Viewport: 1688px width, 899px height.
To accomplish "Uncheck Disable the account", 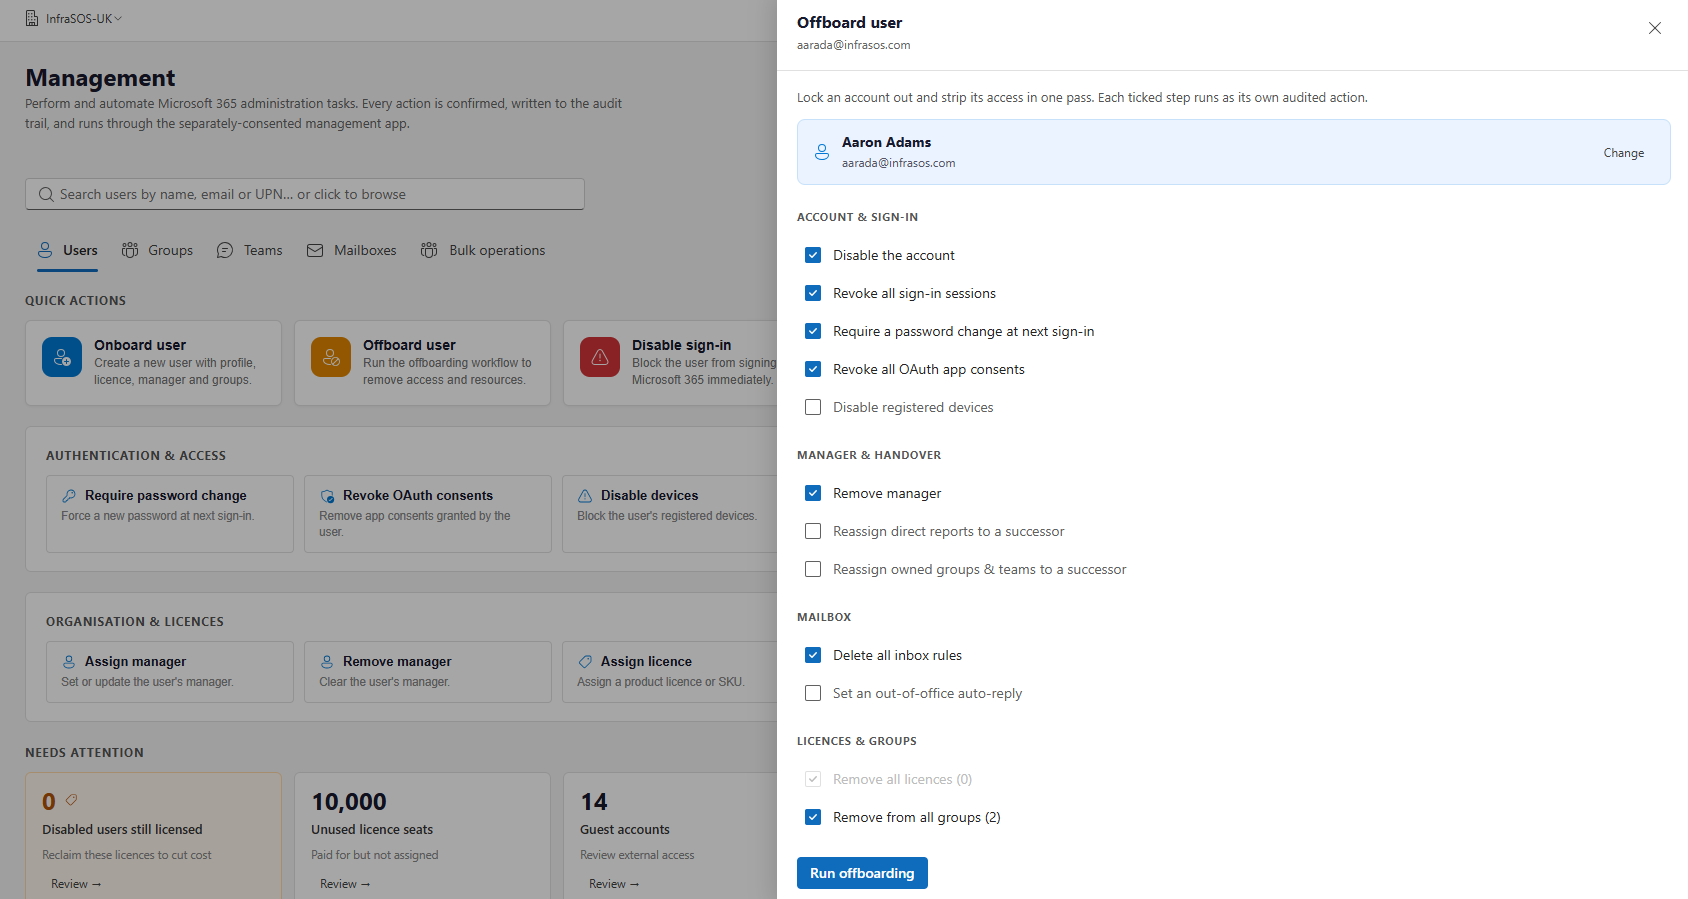I will (x=813, y=255).
